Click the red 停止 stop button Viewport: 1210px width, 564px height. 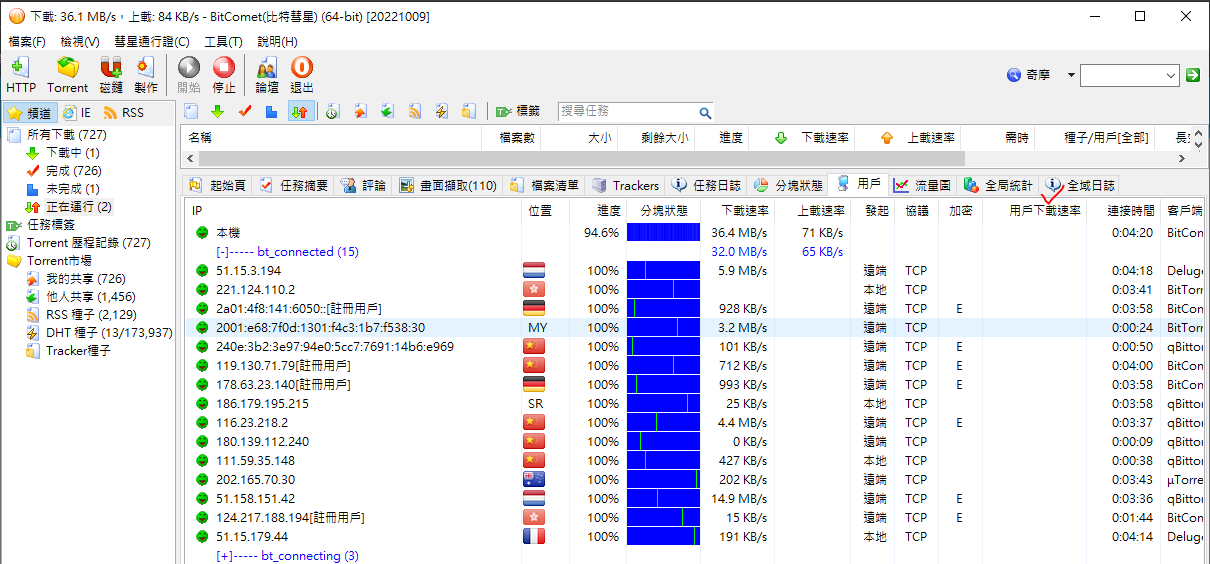tap(224, 75)
